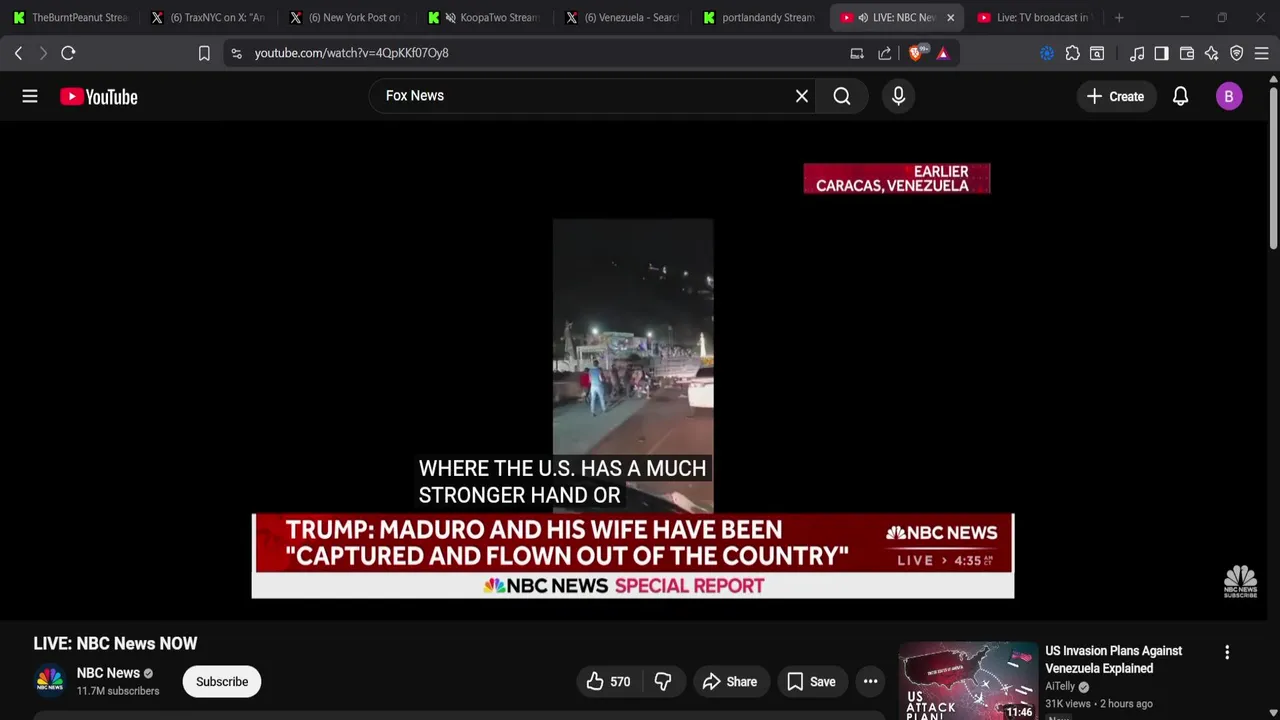Open more actions three-dot menu under video
Screen dimensions: 1280x720
(x=871, y=682)
